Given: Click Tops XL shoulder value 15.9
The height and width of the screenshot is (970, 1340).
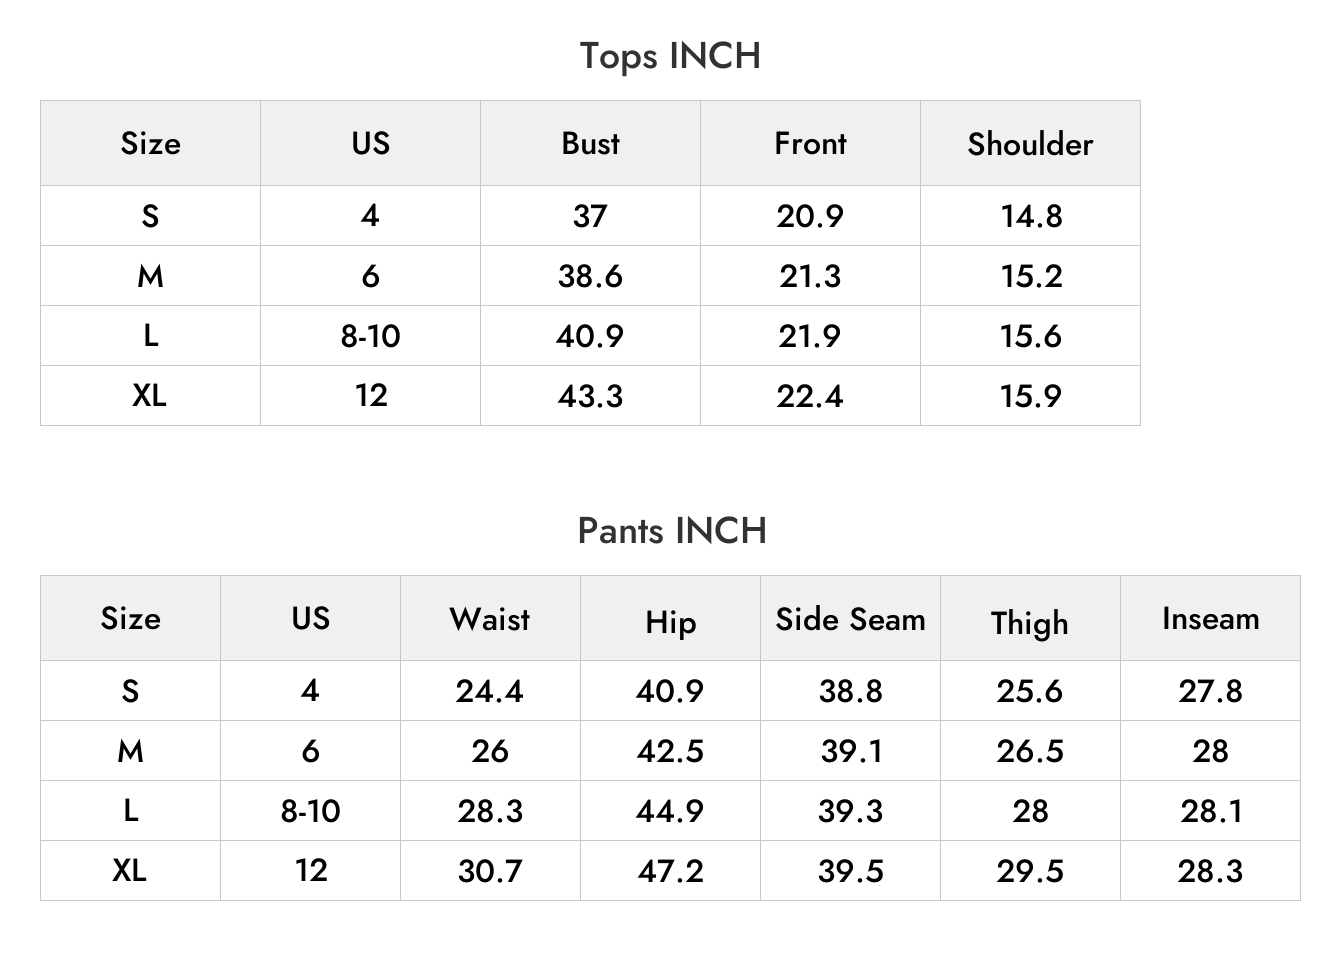Looking at the screenshot, I should pyautogui.click(x=1030, y=396).
